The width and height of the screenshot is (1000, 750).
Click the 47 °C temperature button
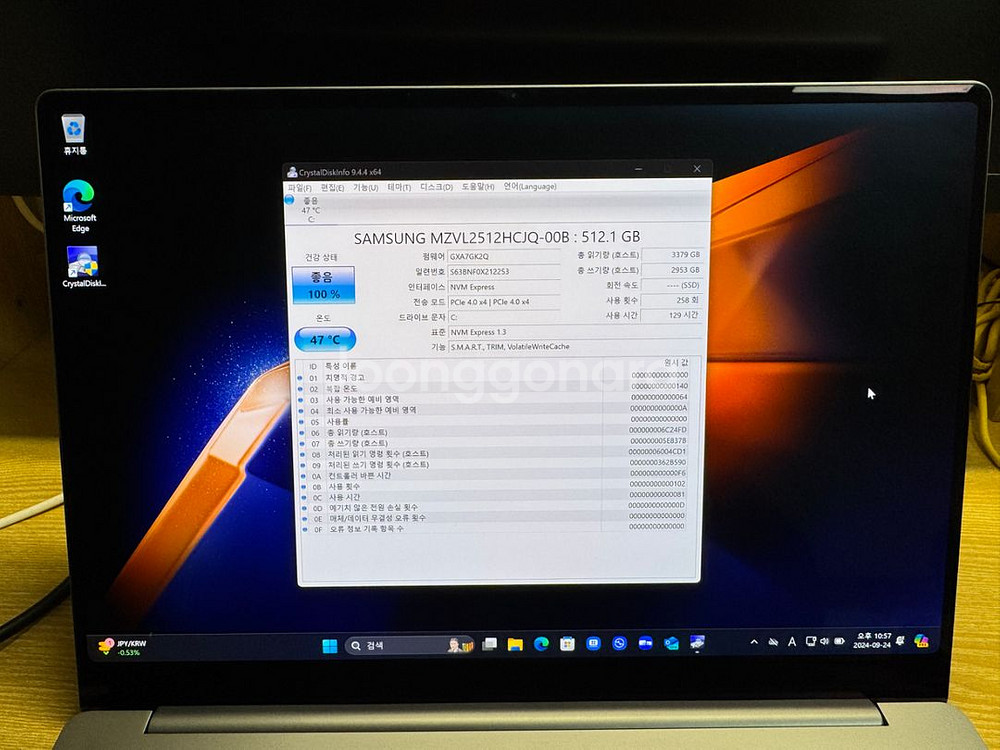(324, 339)
